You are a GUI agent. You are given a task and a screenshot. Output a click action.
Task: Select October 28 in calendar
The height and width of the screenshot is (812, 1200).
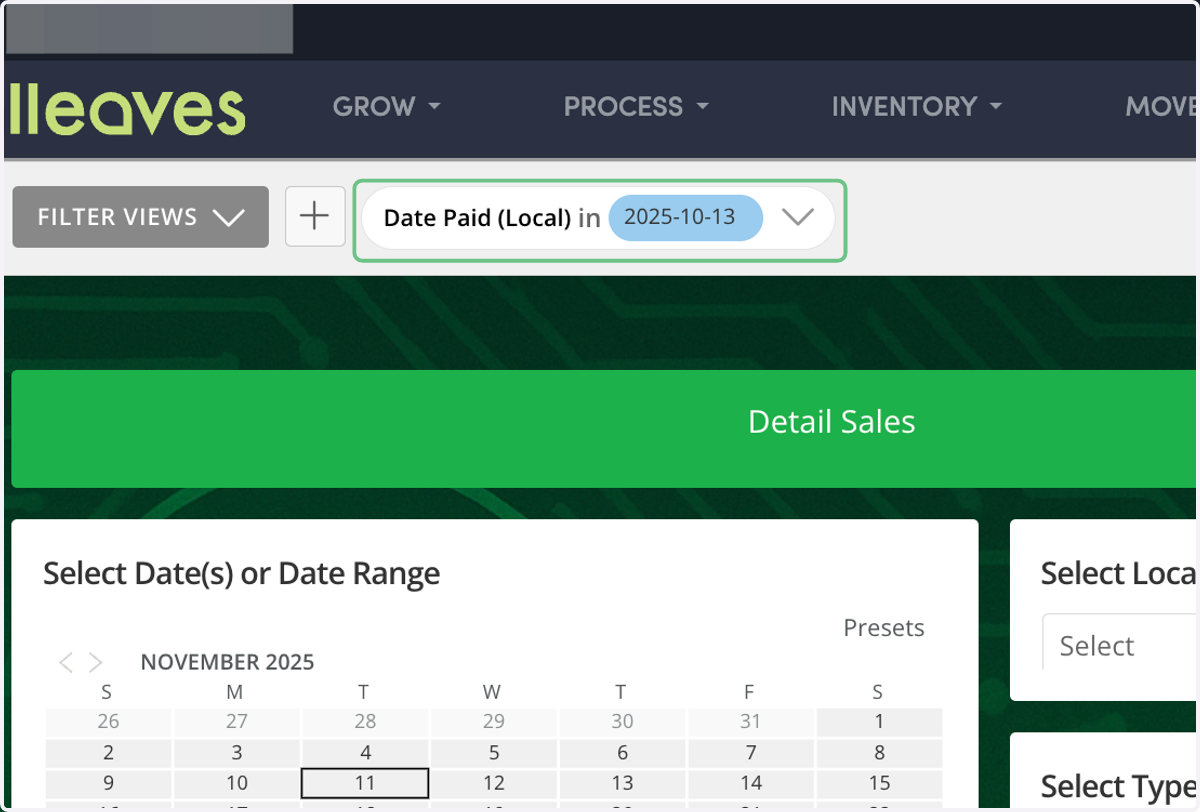coord(365,722)
